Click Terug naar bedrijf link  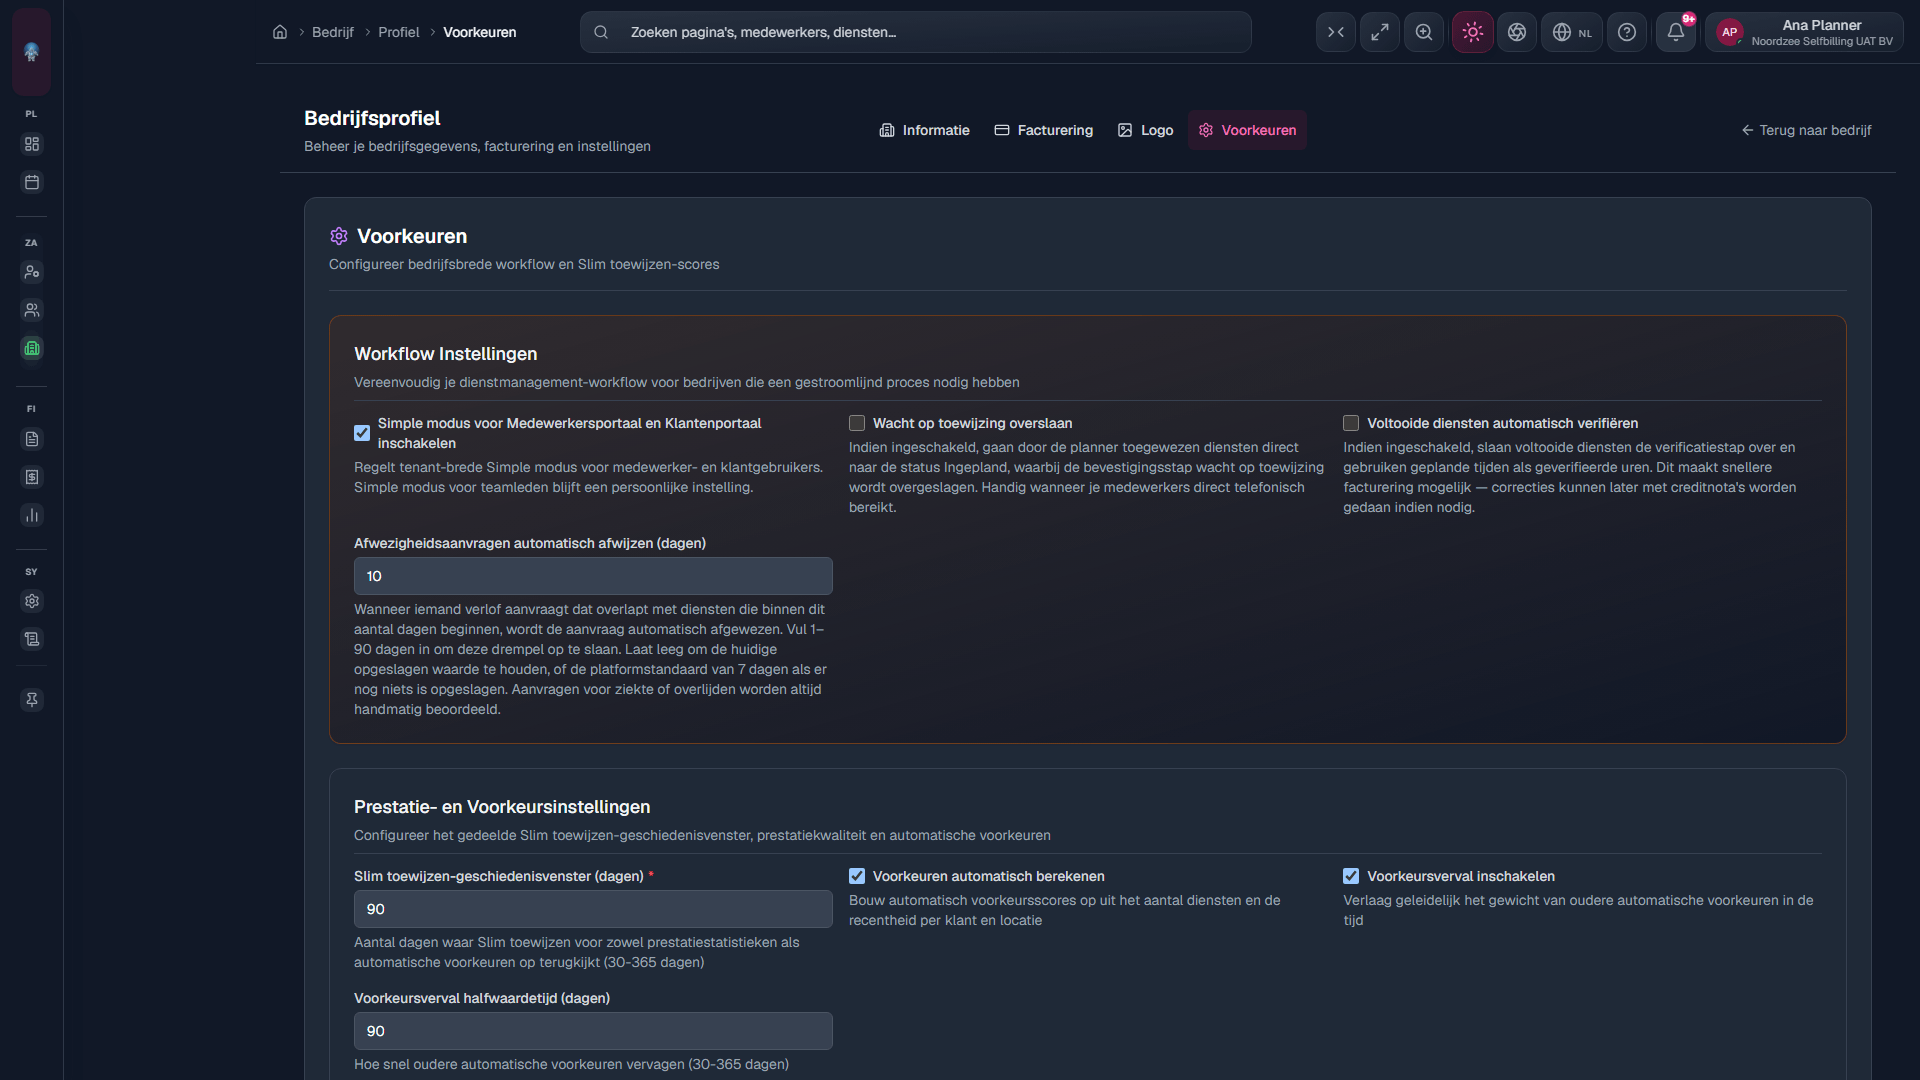click(x=1806, y=130)
